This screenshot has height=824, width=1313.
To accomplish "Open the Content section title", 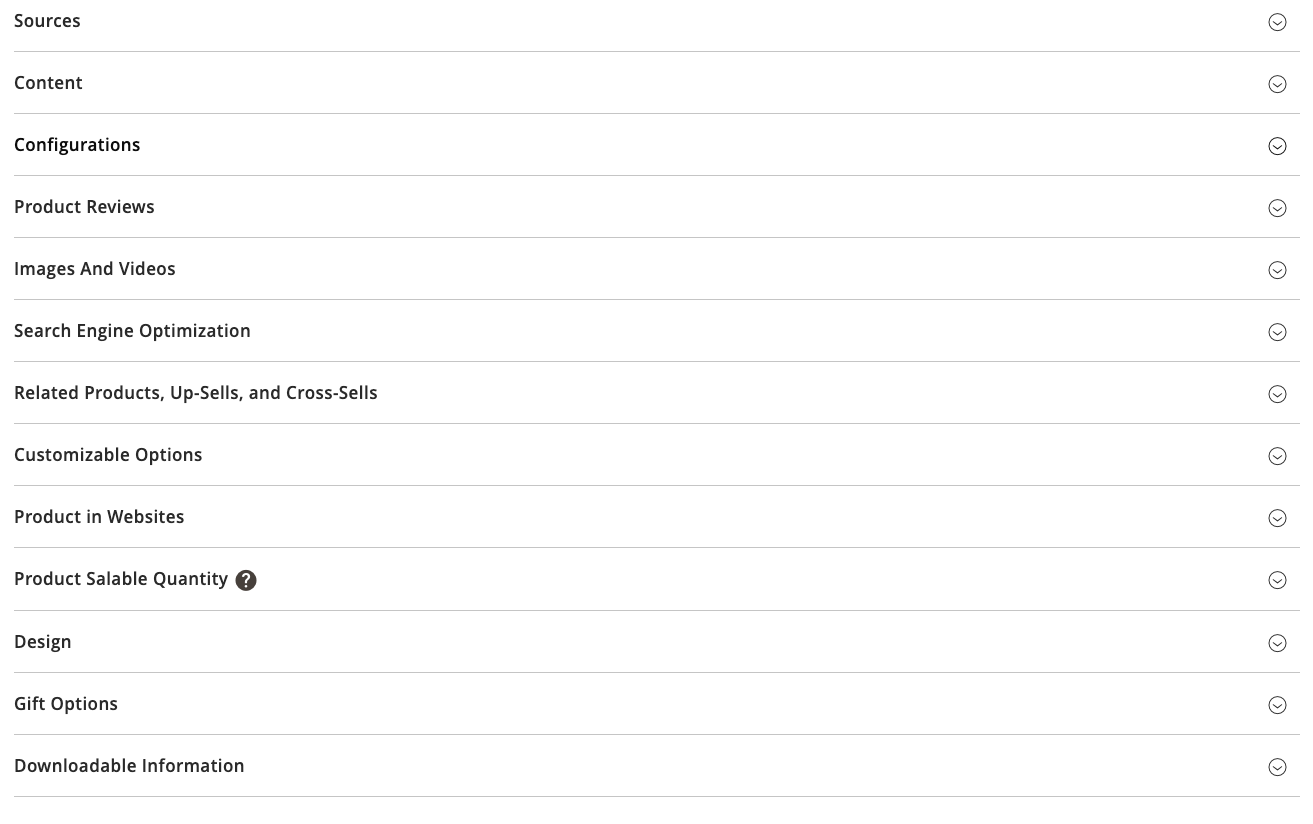I will pyautogui.click(x=48, y=83).
